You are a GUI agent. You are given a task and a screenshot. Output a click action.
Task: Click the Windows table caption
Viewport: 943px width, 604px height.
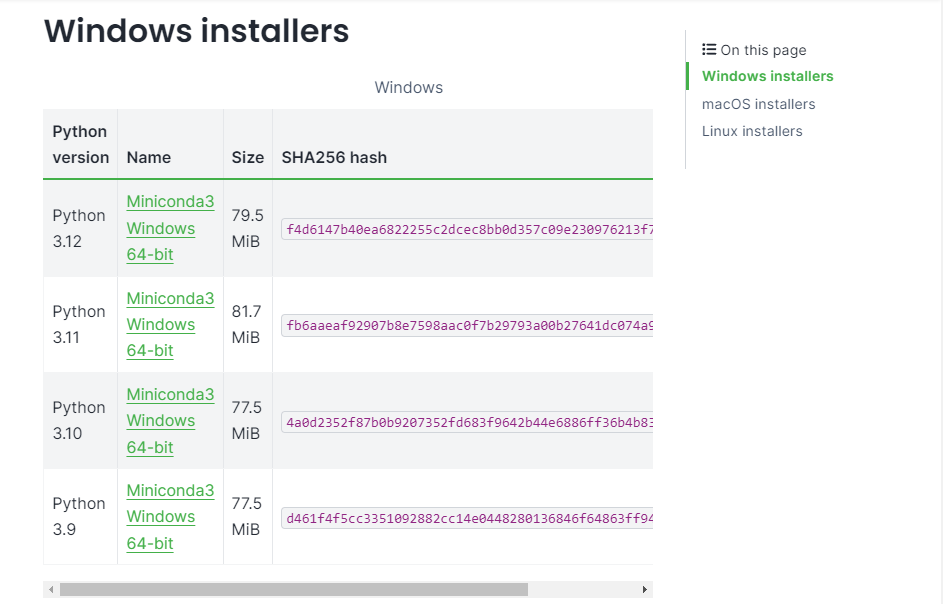point(408,88)
